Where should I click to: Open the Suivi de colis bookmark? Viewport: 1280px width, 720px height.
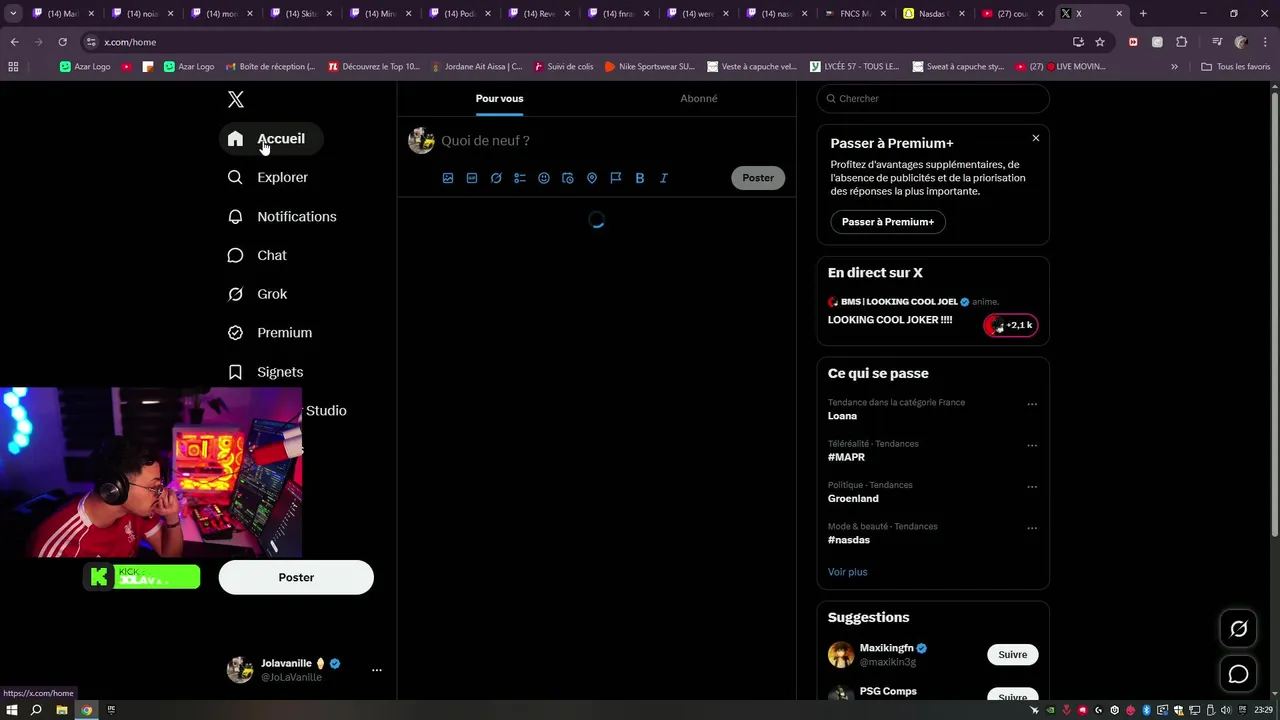pos(564,67)
